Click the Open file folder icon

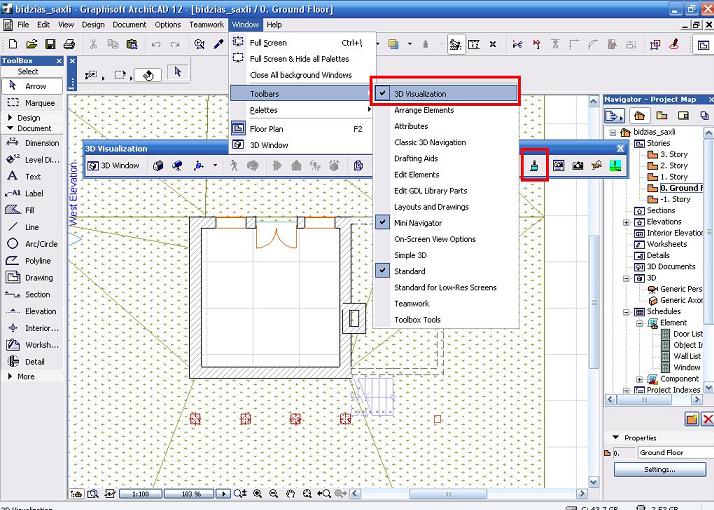click(x=31, y=44)
